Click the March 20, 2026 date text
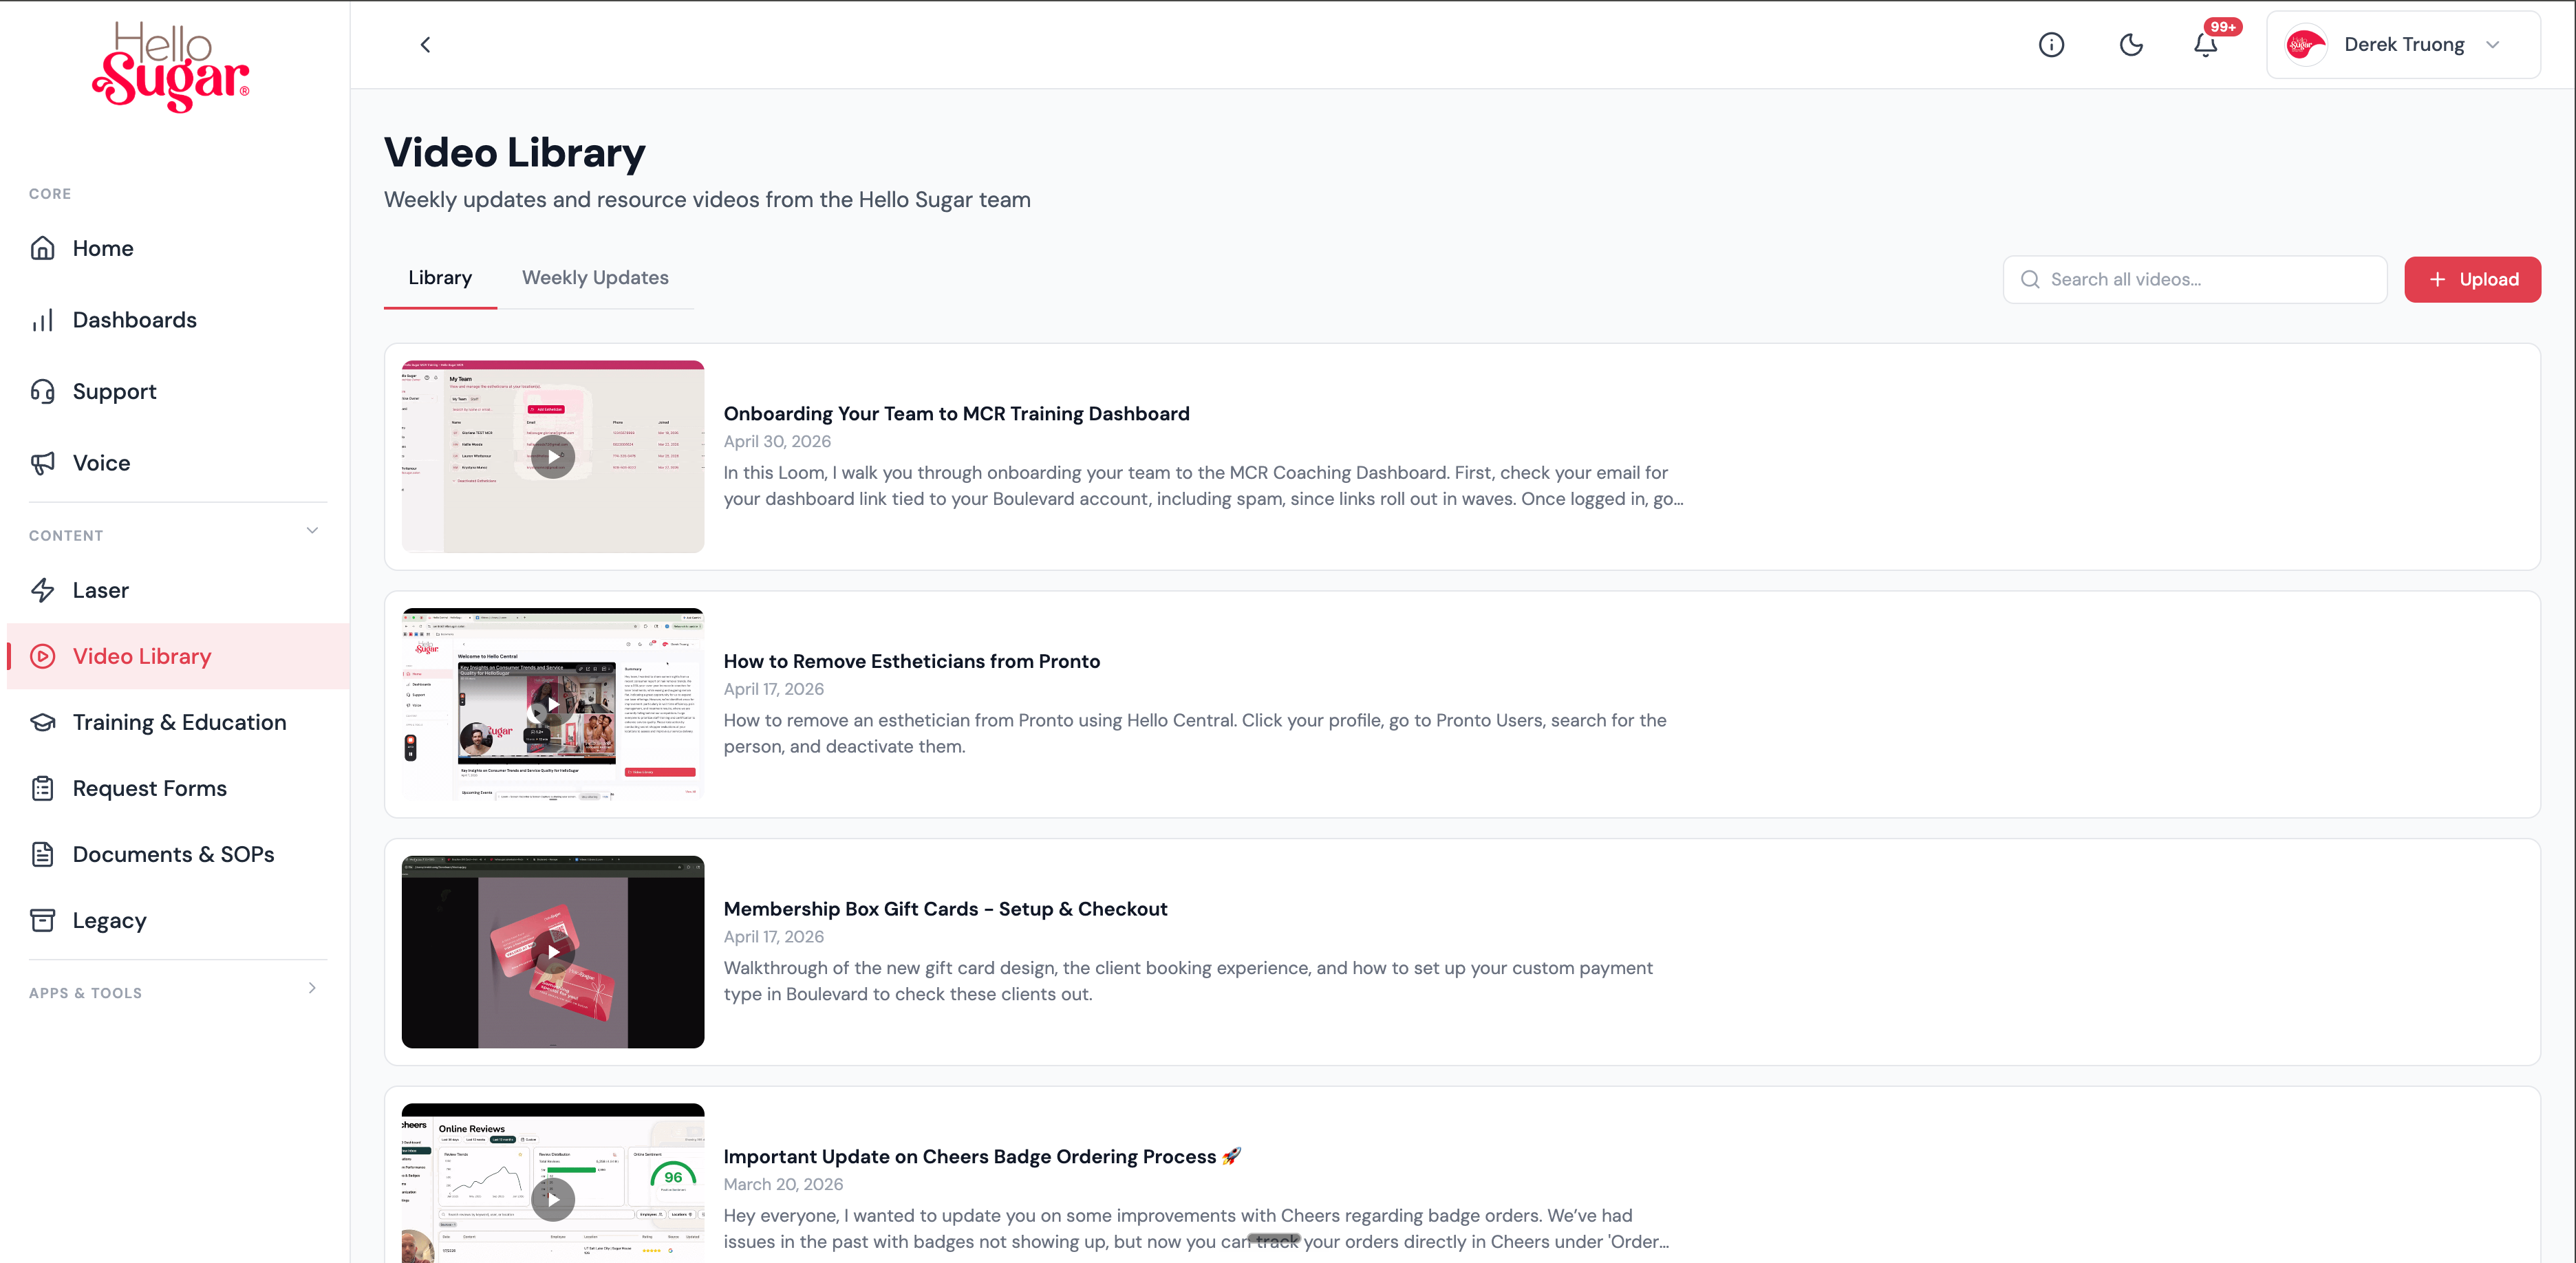 [783, 1184]
